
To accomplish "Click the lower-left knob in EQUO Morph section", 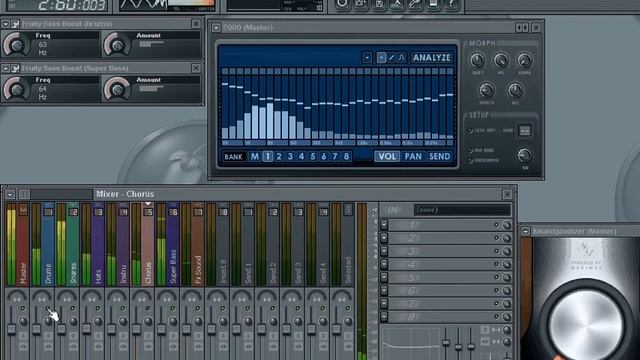I will [486, 90].
